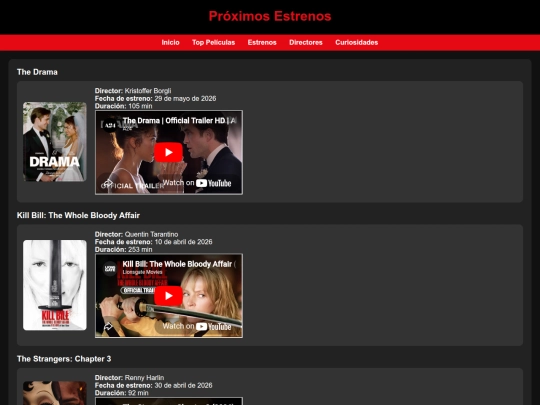Go to the Inicio page
The height and width of the screenshot is (405, 540).
[x=170, y=42]
